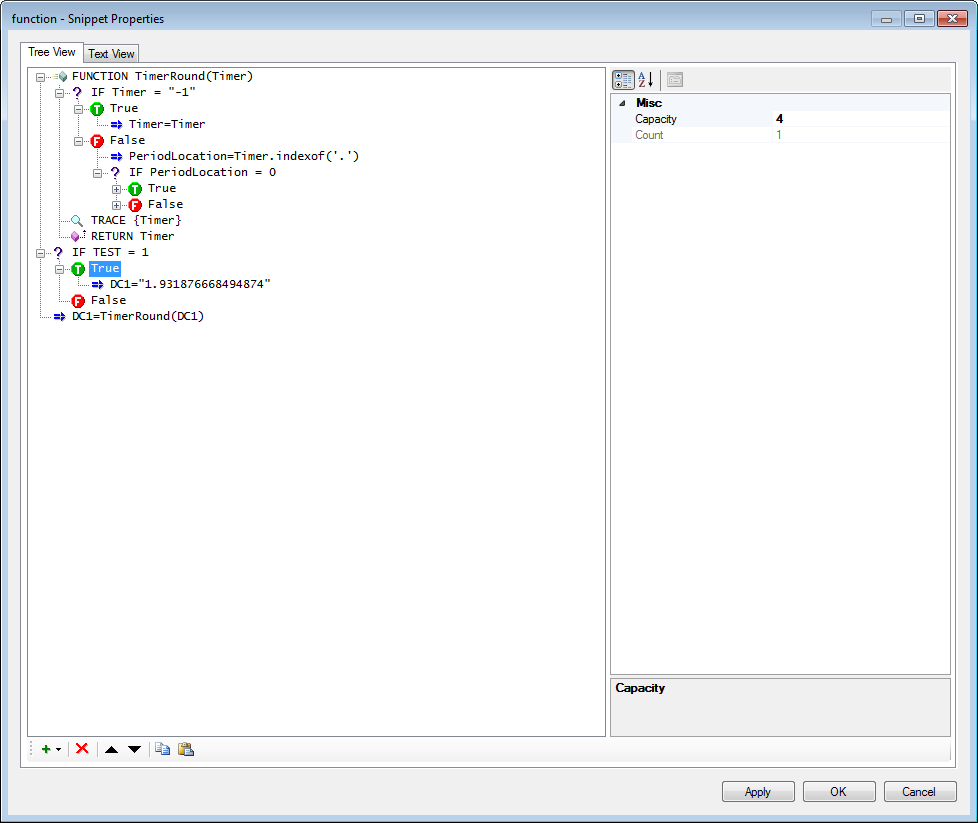Click the Capacity value field

860,119
